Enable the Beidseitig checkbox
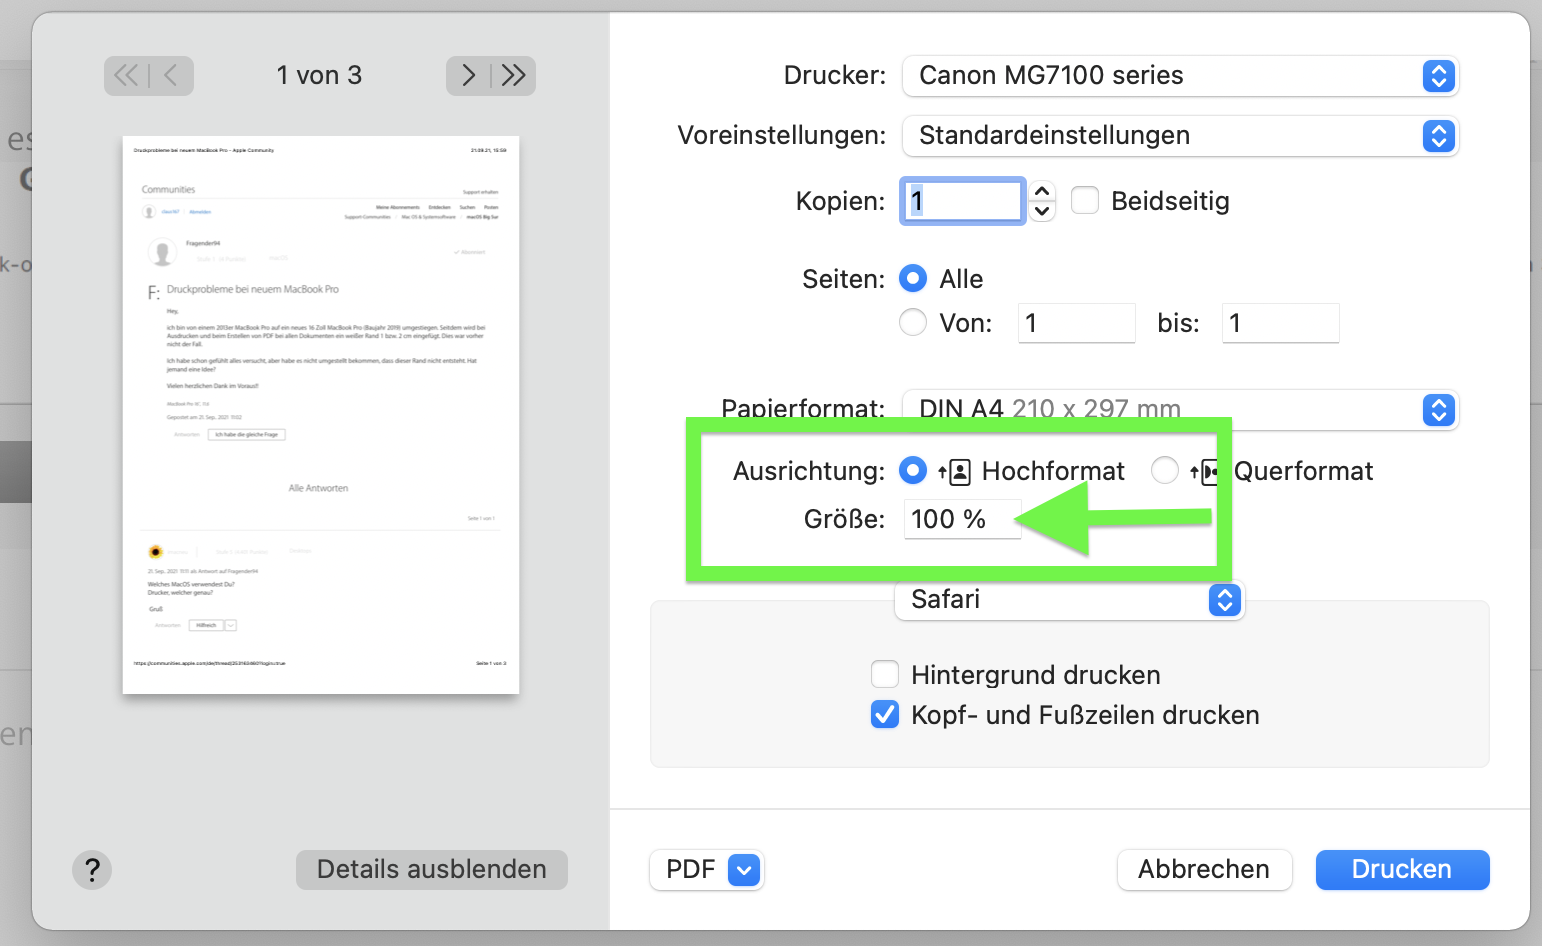The width and height of the screenshot is (1542, 946). (x=1085, y=201)
